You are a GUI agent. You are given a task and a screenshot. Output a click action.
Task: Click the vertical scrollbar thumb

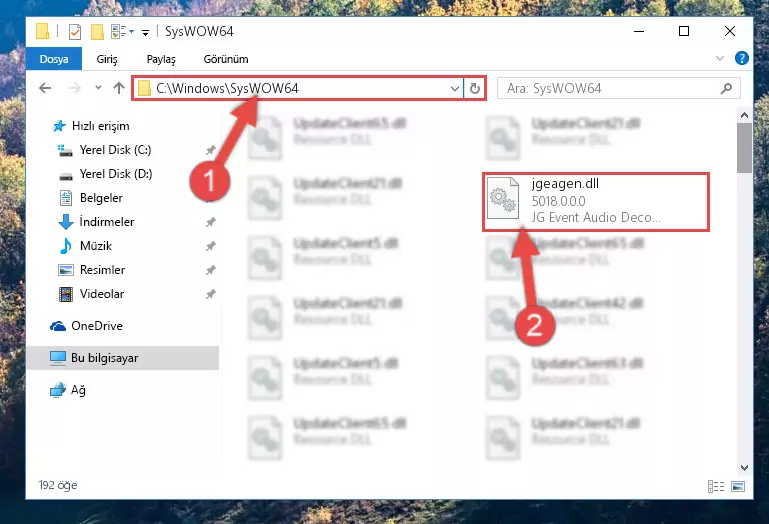pyautogui.click(x=744, y=148)
